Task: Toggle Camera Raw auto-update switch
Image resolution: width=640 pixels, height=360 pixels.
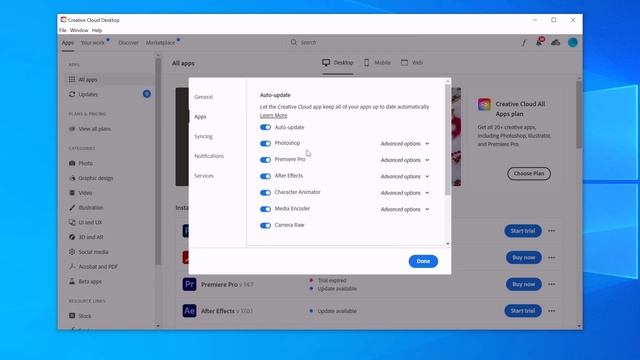Action: (265, 225)
